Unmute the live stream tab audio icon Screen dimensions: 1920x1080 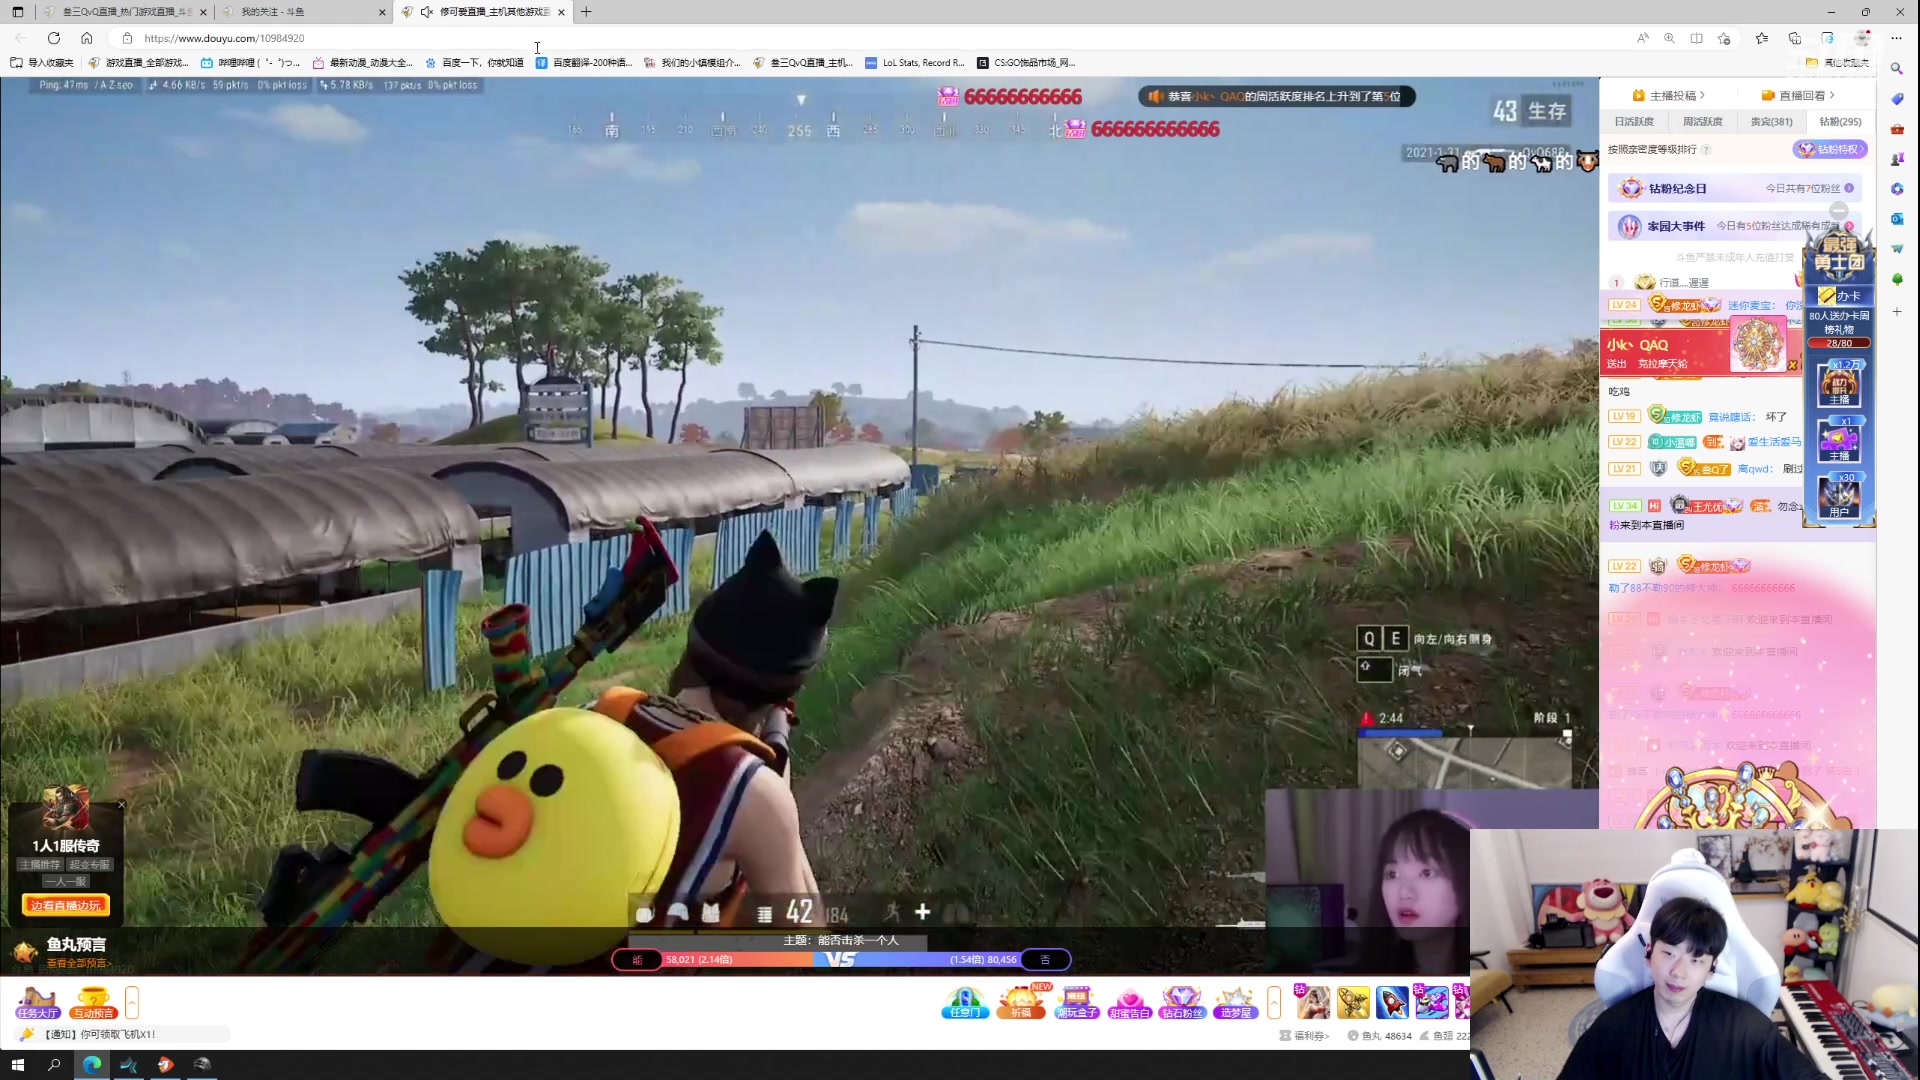(427, 12)
